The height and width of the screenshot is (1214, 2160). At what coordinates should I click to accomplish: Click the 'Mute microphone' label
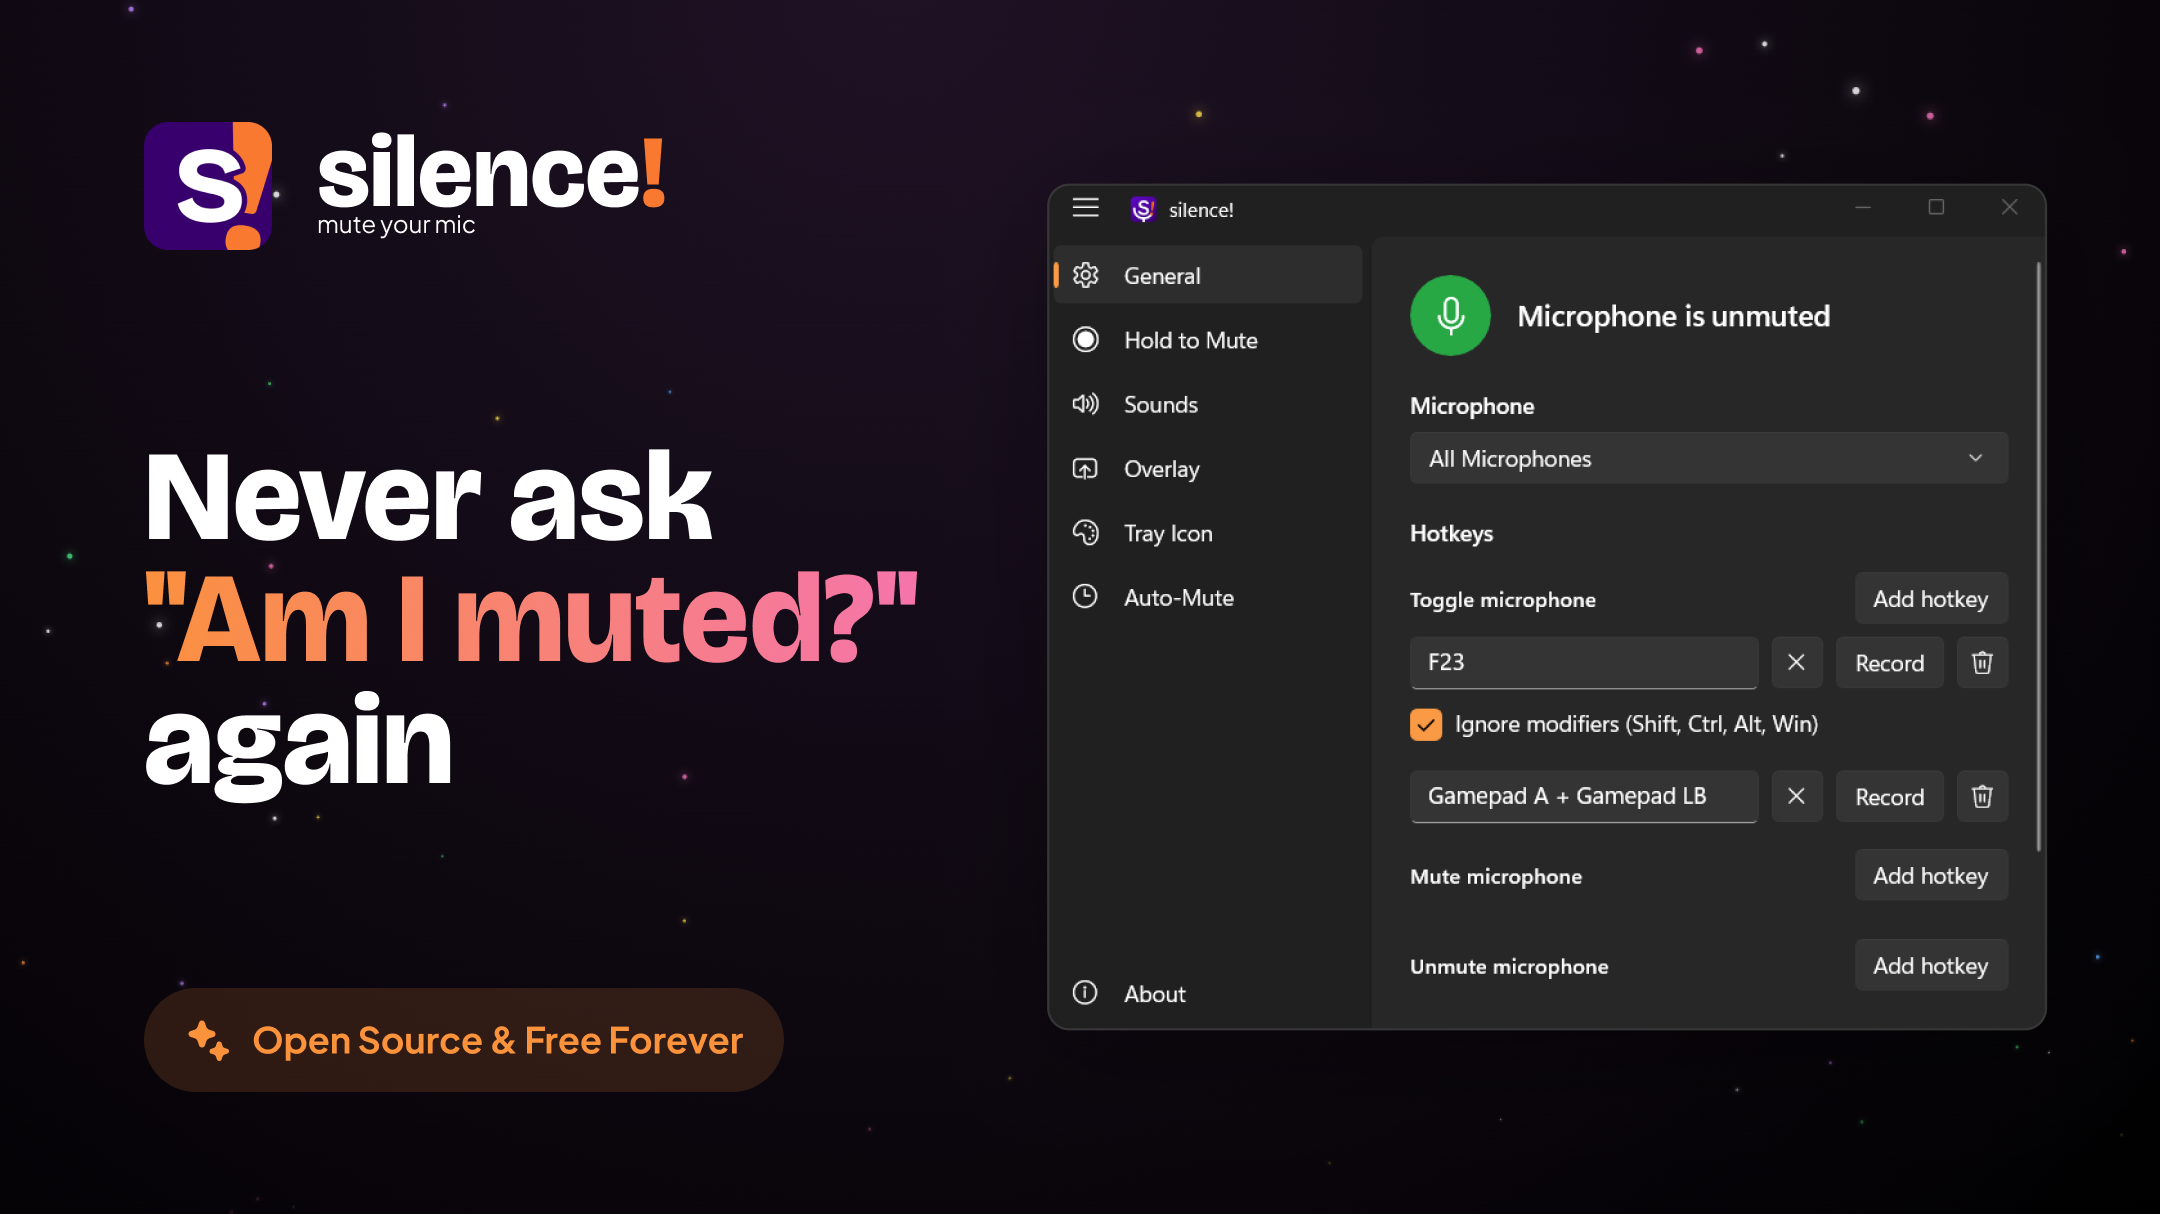coord(1496,876)
